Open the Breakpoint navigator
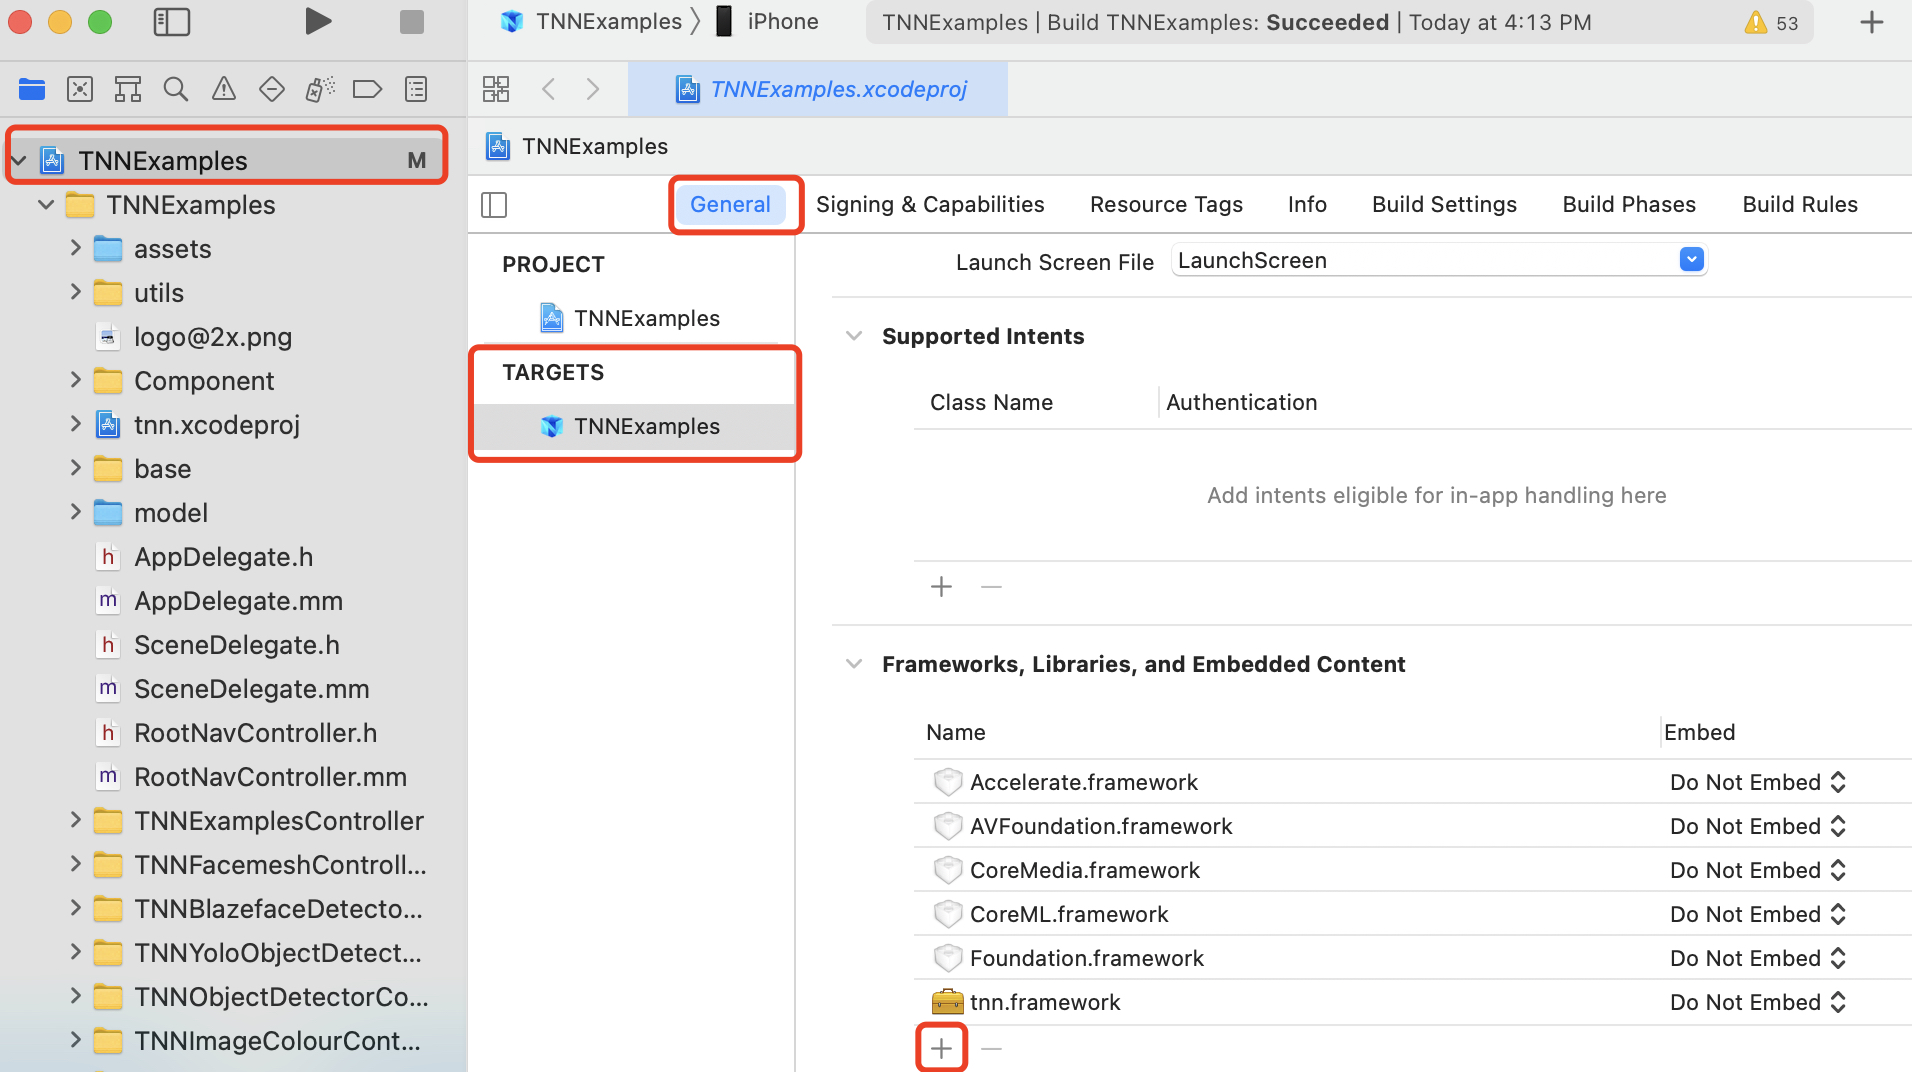 (x=368, y=89)
